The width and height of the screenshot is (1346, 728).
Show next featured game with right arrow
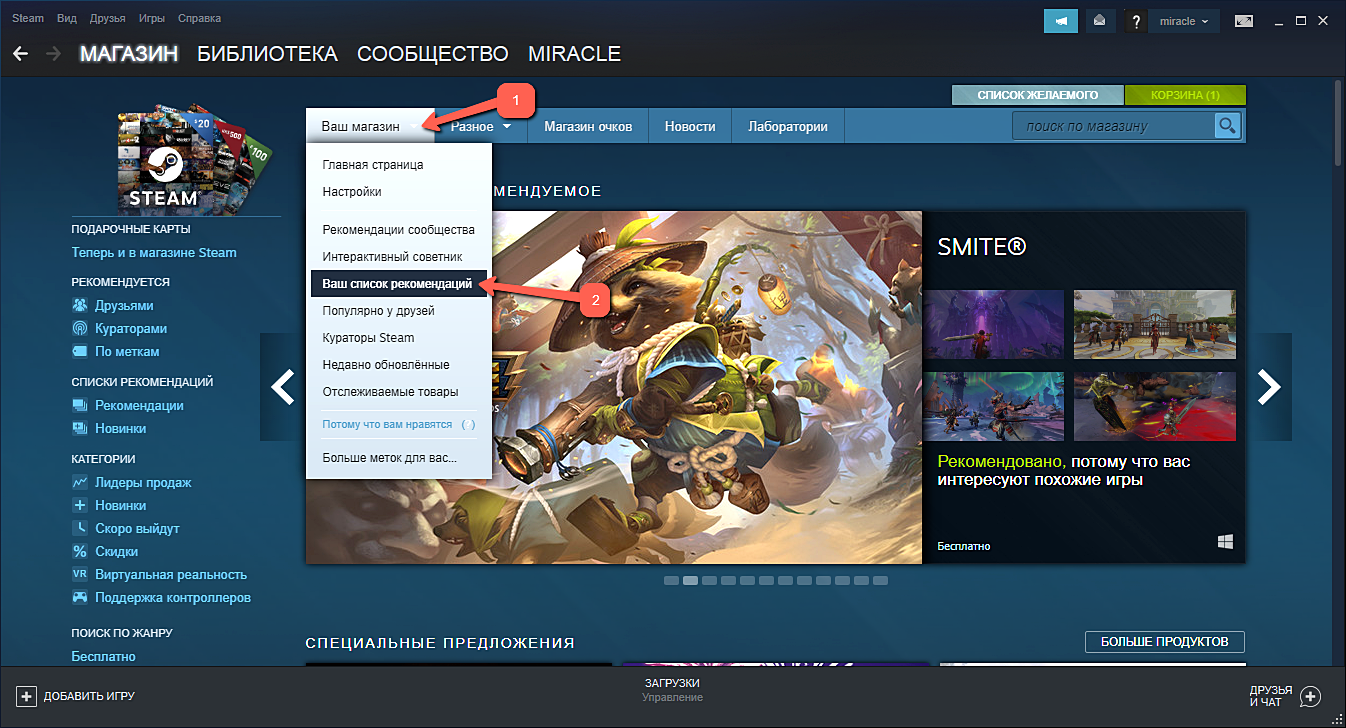[1268, 387]
